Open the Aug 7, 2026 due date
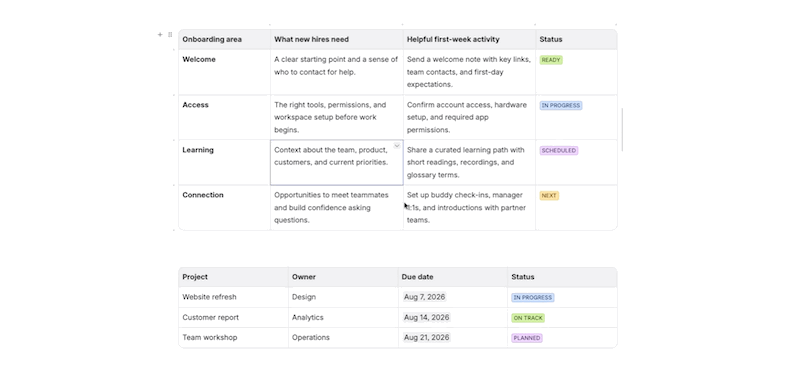The height and width of the screenshot is (380, 800). (424, 297)
